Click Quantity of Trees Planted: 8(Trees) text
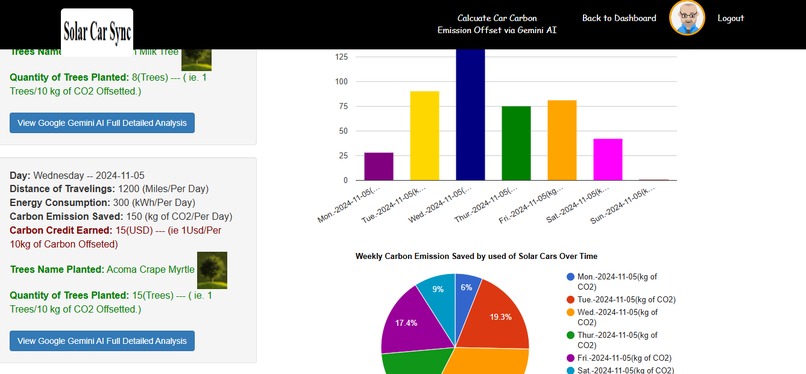The width and height of the screenshot is (806, 374). (x=108, y=84)
